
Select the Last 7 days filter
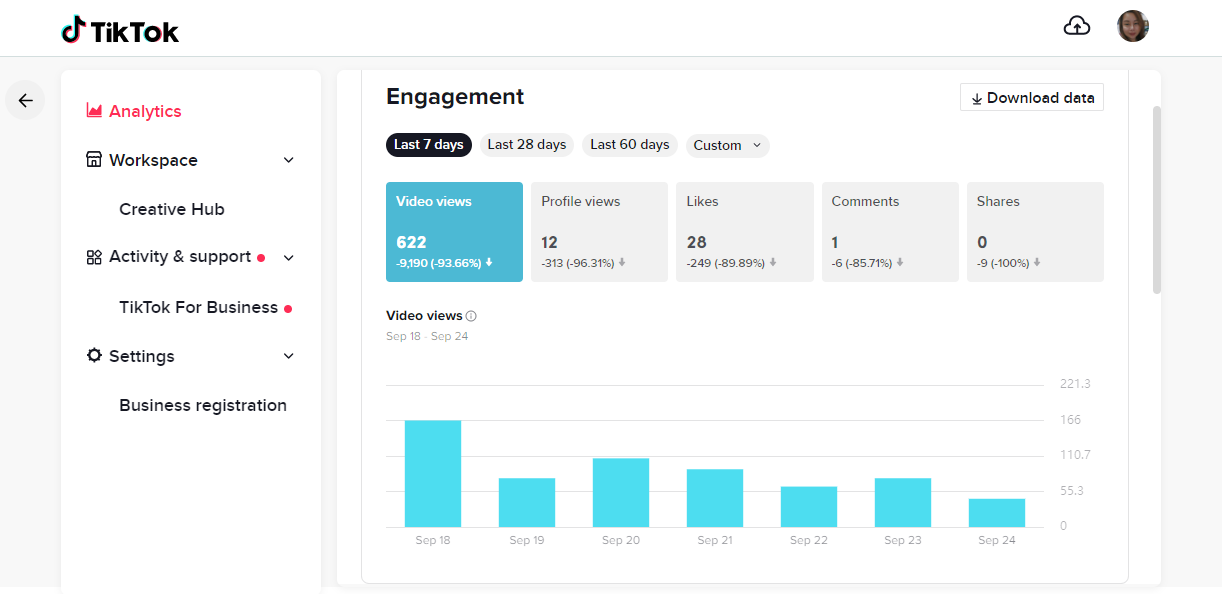click(429, 145)
